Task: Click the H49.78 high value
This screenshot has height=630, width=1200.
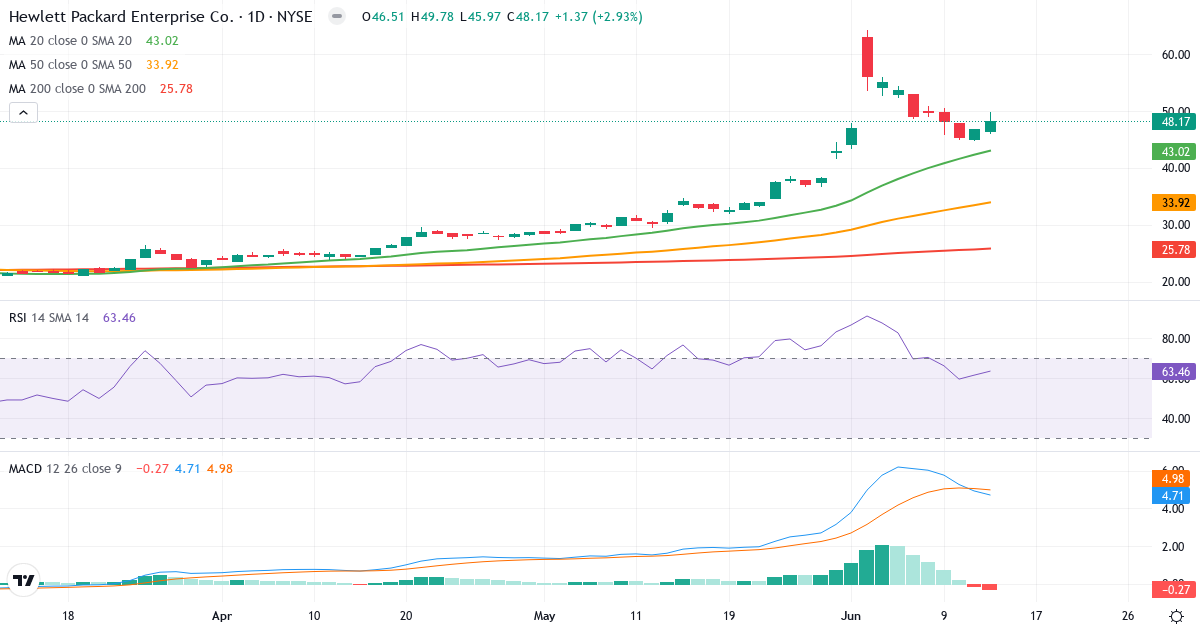Action: (x=433, y=17)
